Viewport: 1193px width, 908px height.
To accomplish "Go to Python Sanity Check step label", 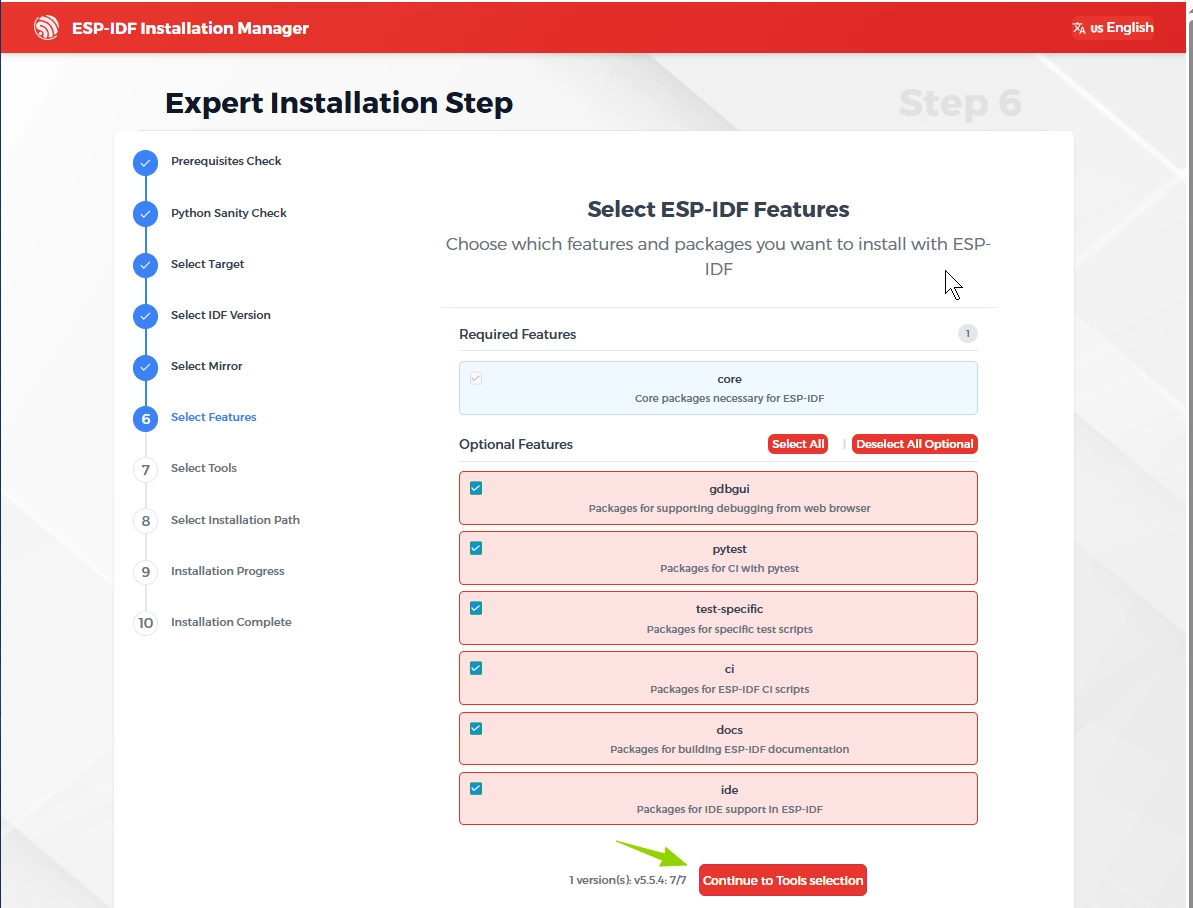I will [228, 213].
